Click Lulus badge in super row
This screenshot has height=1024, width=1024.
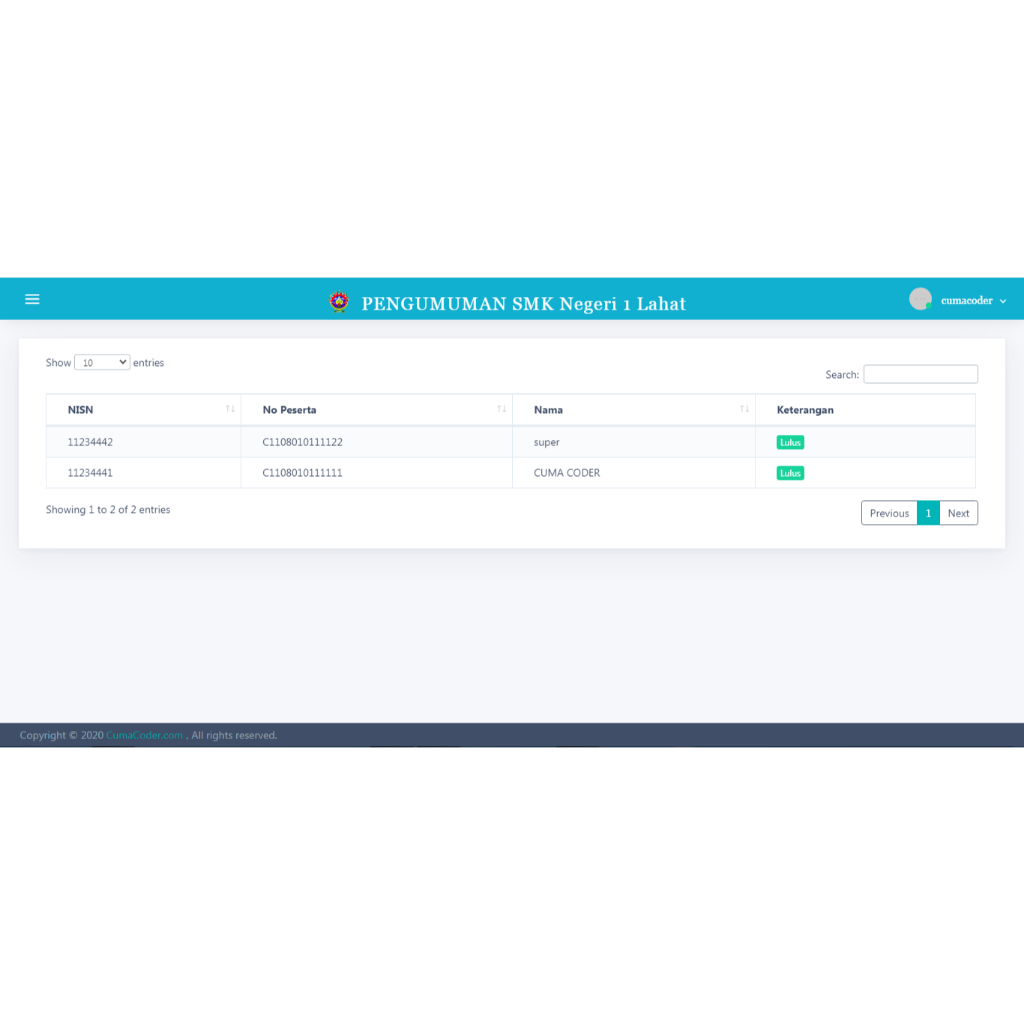[x=790, y=442]
